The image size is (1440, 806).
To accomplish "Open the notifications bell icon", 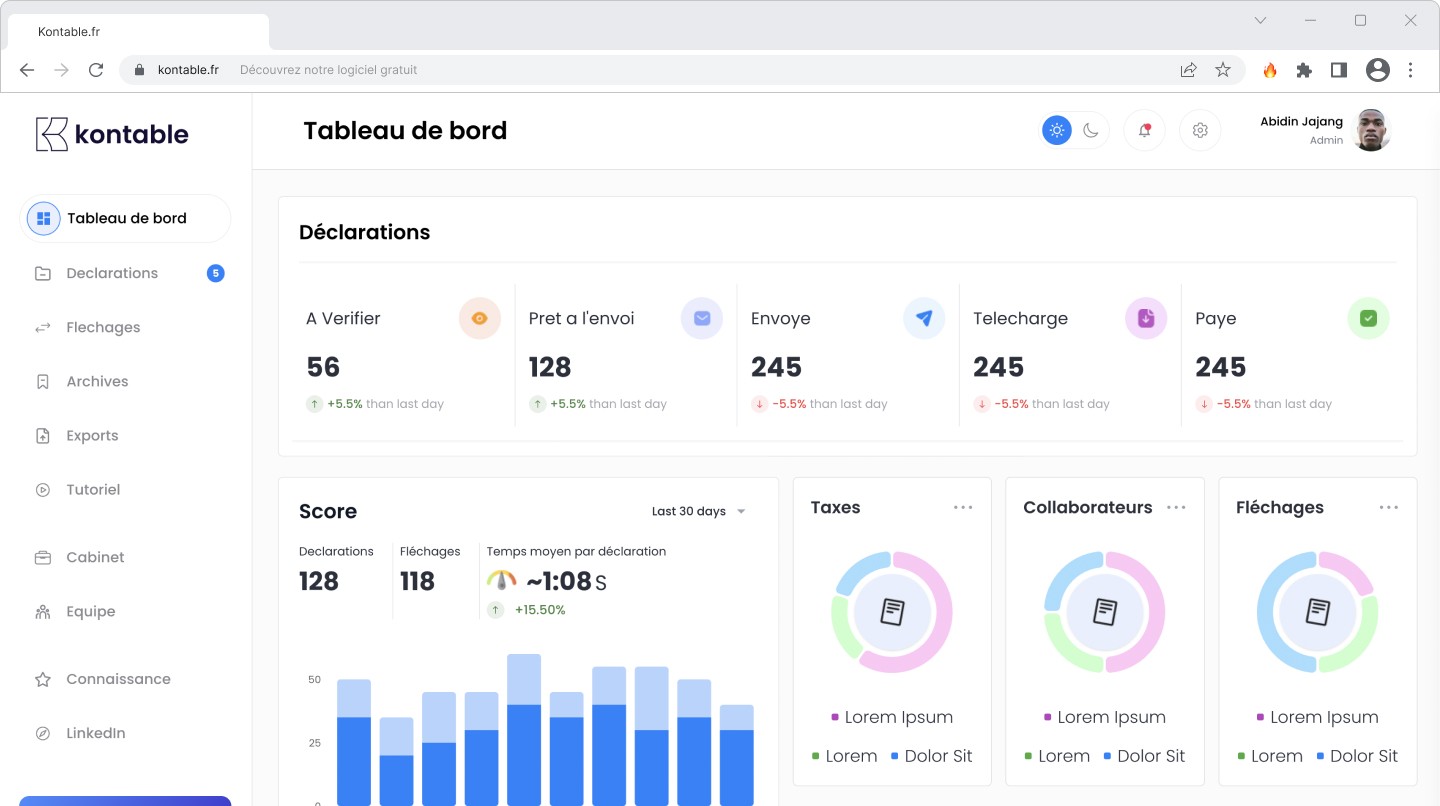I will pyautogui.click(x=1145, y=130).
